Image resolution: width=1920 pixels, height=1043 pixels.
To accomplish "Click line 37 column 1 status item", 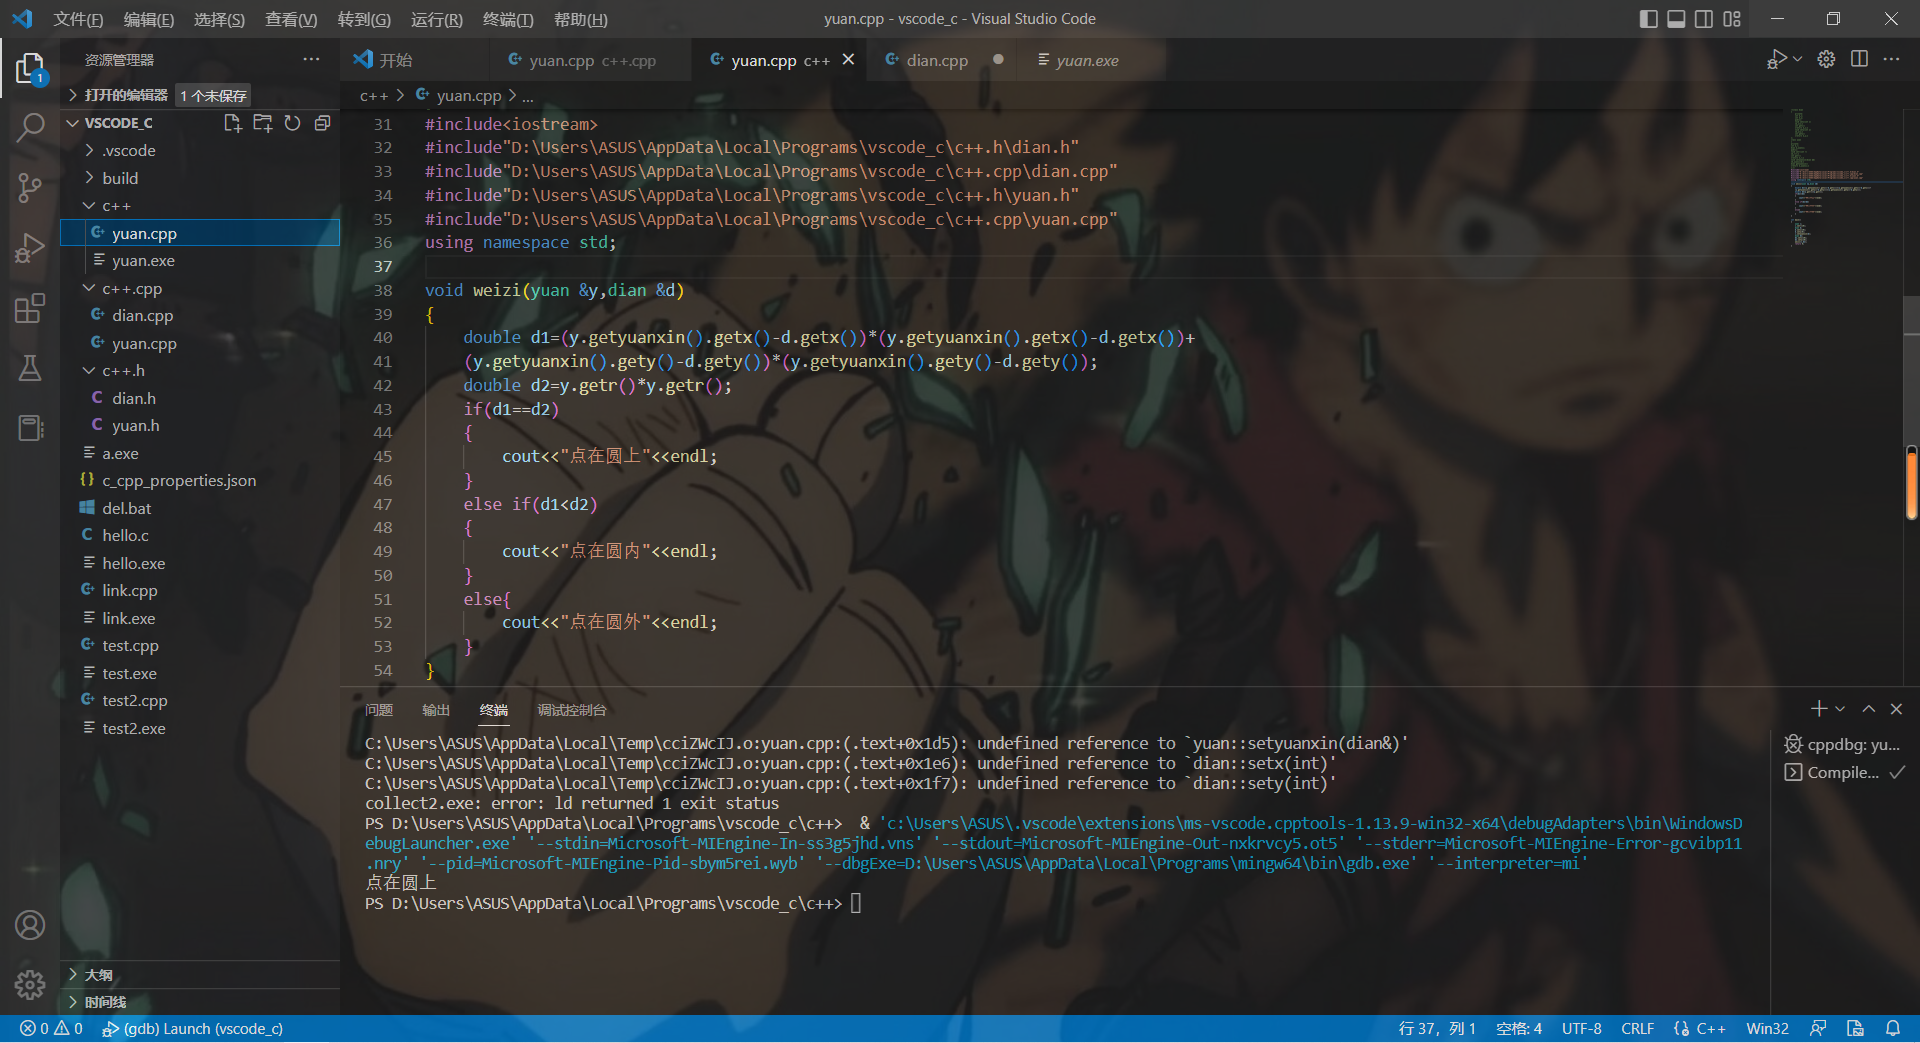I will point(1437,1029).
